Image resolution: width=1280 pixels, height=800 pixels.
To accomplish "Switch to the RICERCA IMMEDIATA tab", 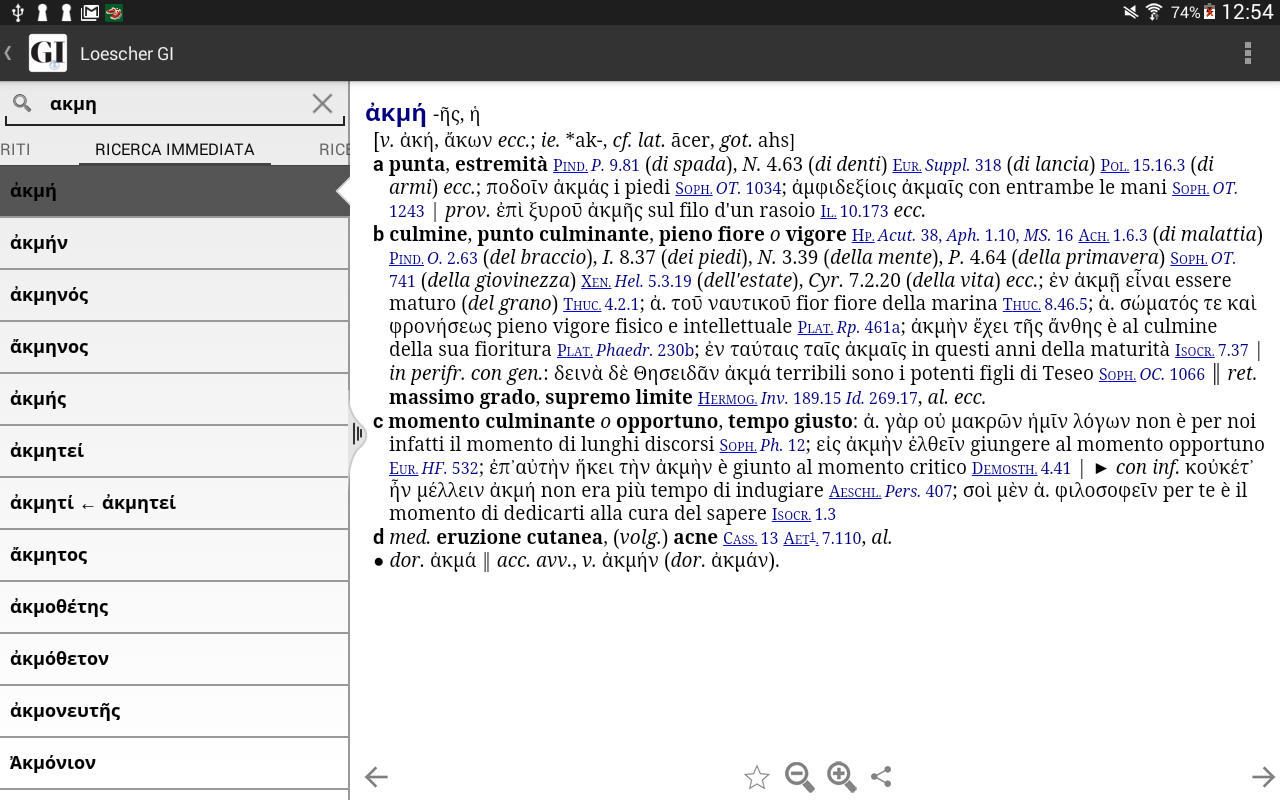I will (175, 149).
